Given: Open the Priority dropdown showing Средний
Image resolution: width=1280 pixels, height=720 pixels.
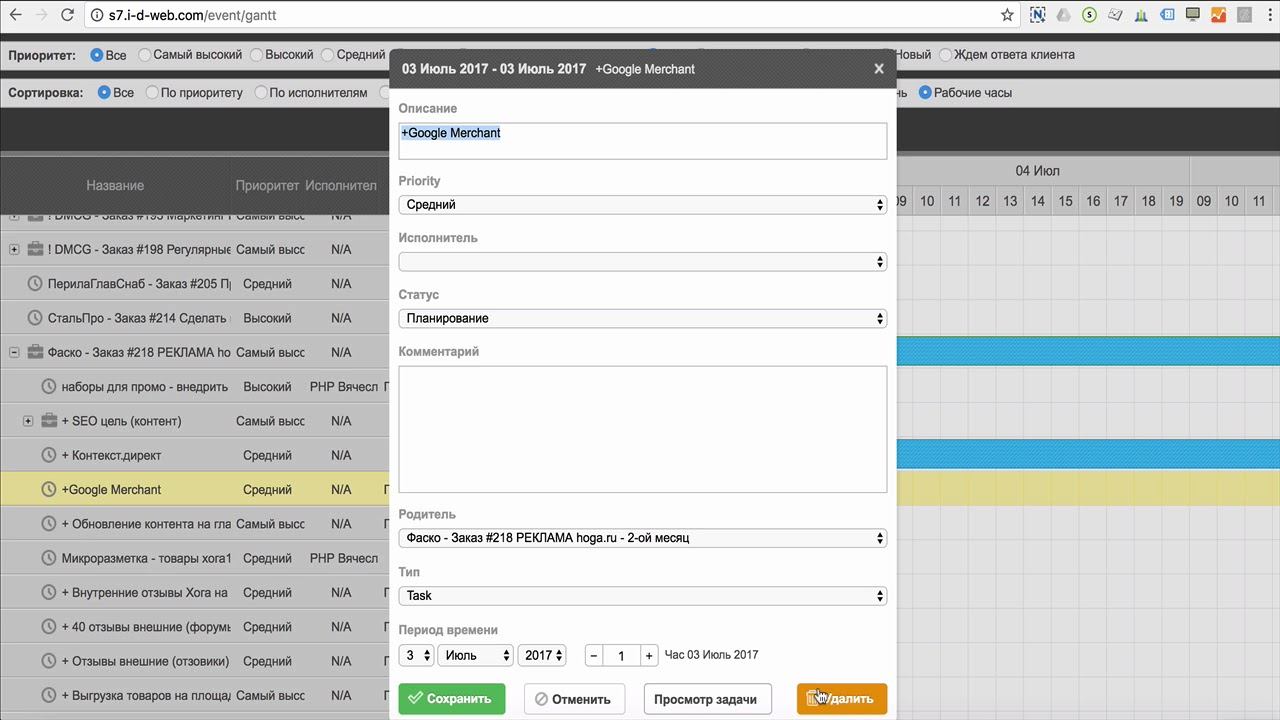Looking at the screenshot, I should coord(642,204).
